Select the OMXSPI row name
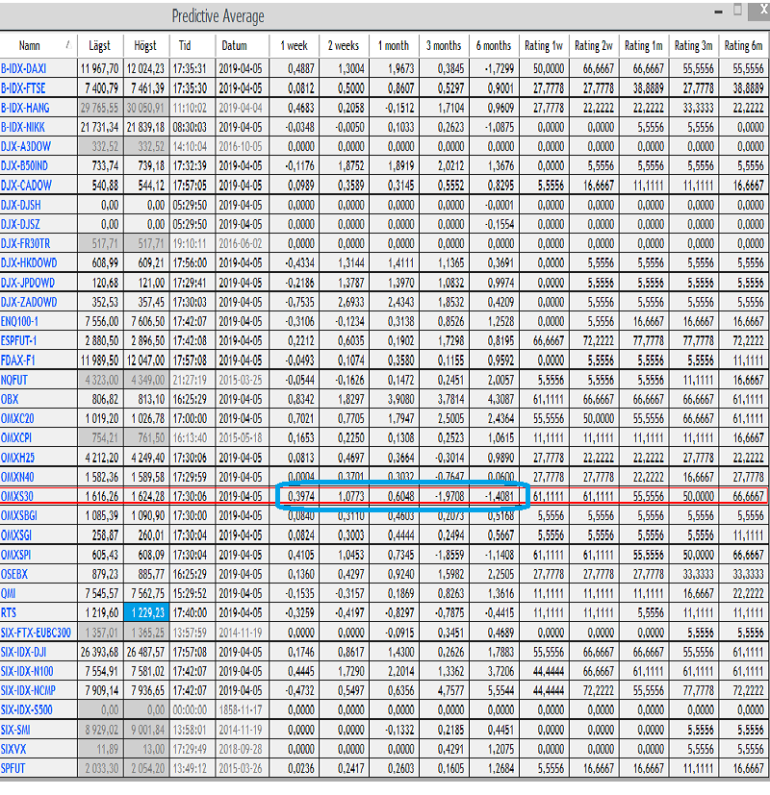The width and height of the screenshot is (770, 795). coord(16,555)
